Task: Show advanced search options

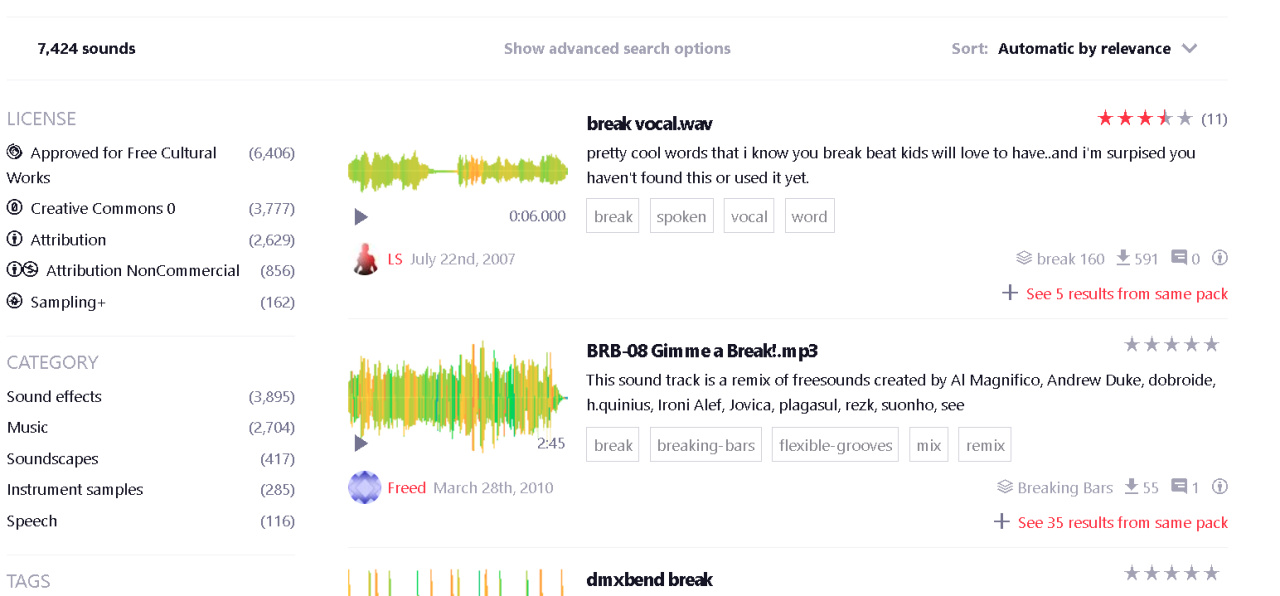Action: click(x=617, y=48)
